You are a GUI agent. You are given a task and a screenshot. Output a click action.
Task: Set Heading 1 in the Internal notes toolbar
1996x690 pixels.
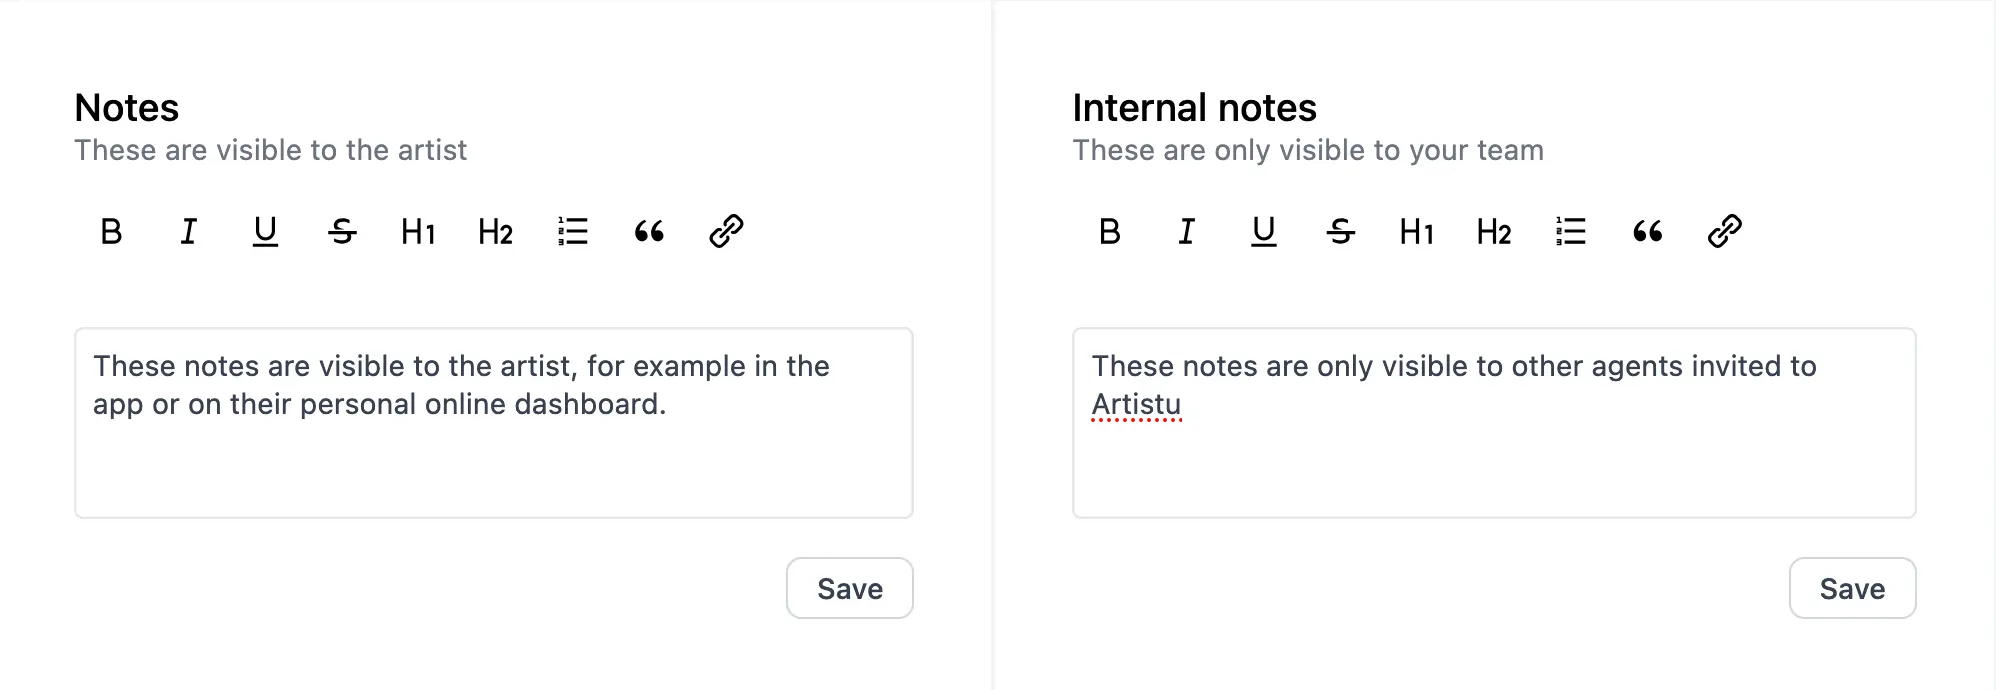pyautogui.click(x=1416, y=232)
